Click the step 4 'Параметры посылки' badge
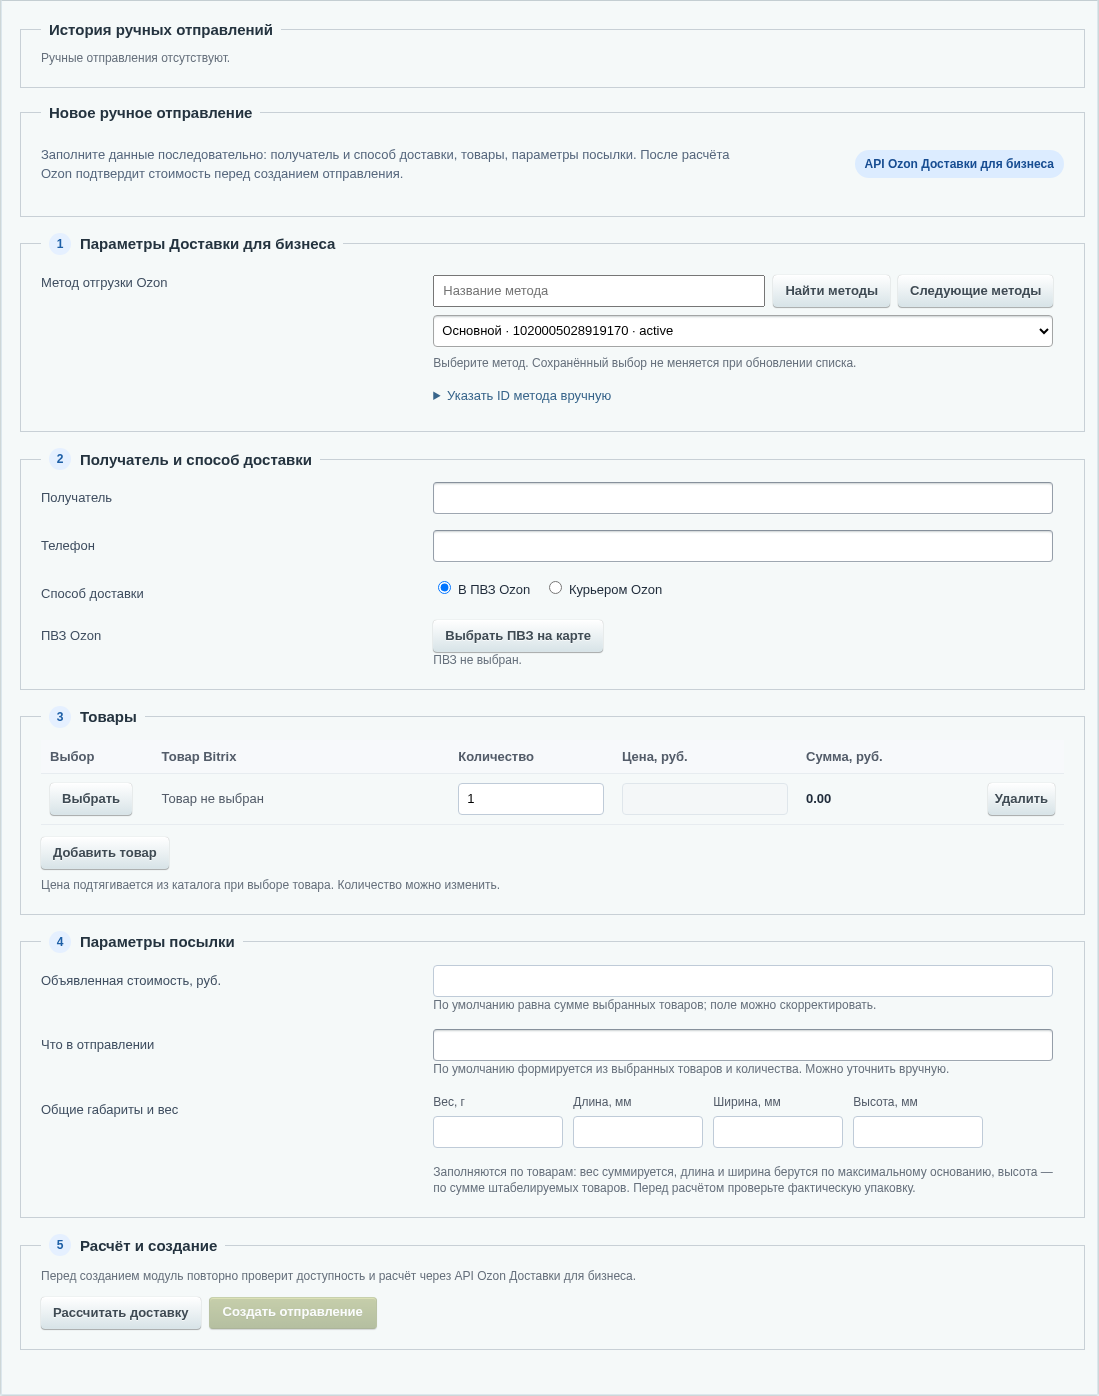The height and width of the screenshot is (1396, 1099). click(60, 942)
